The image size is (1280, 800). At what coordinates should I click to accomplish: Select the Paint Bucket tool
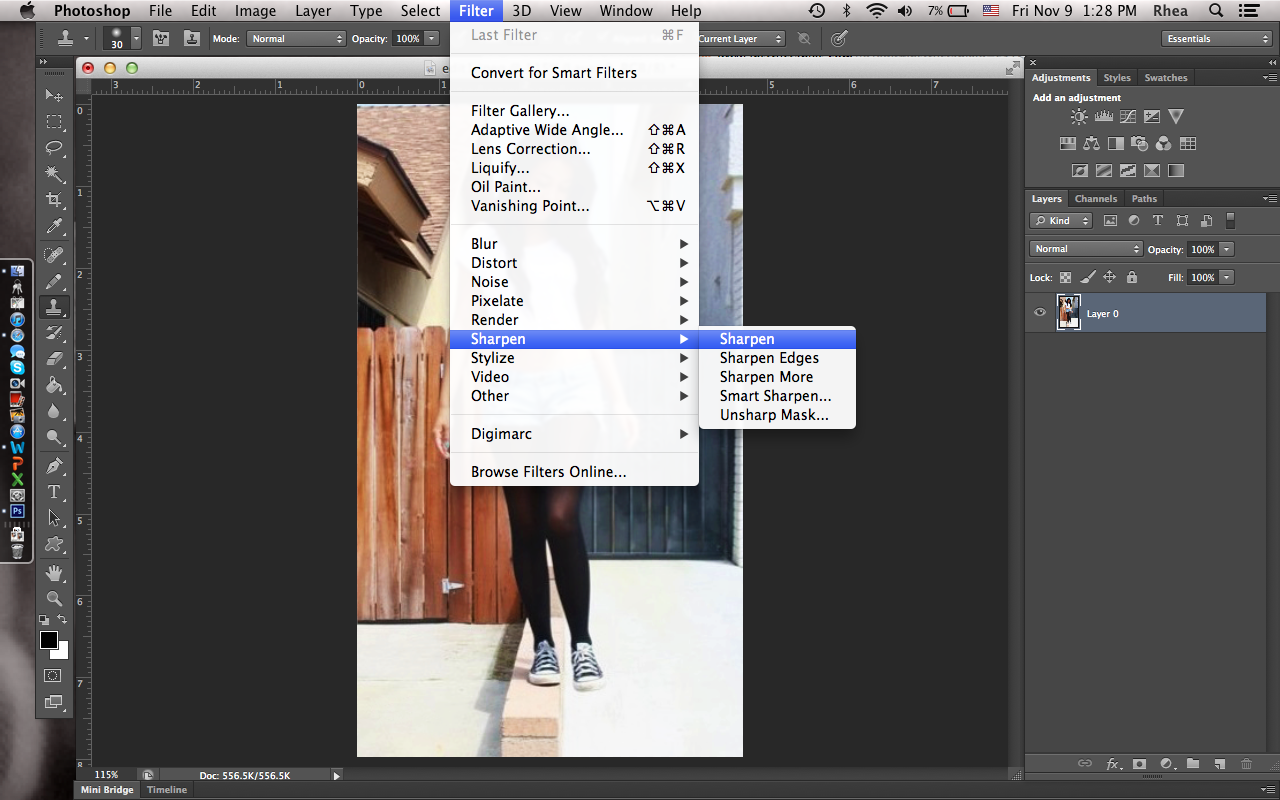point(54,385)
